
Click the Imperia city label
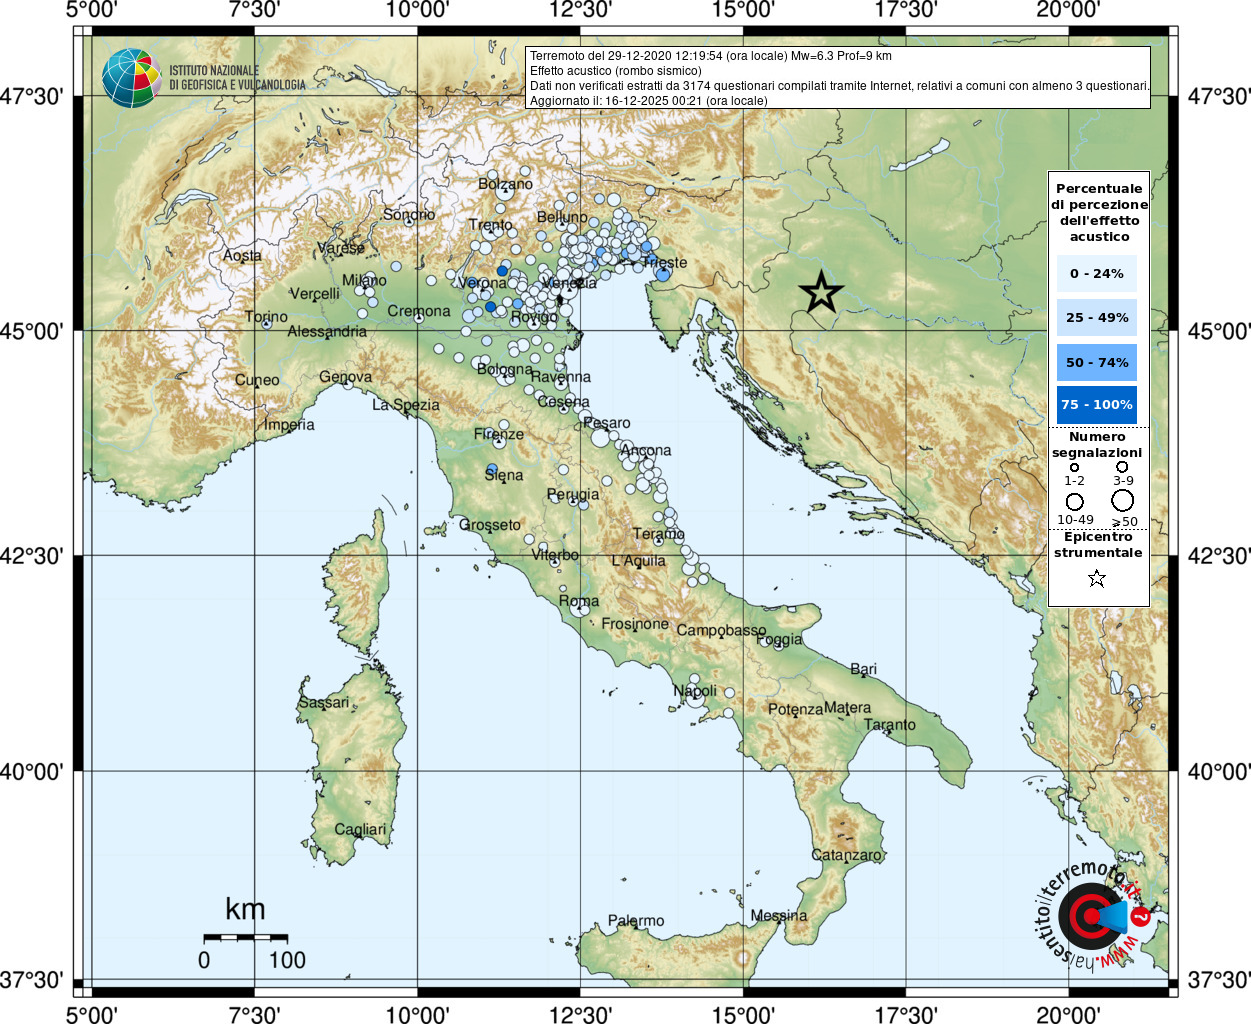pos(289,424)
